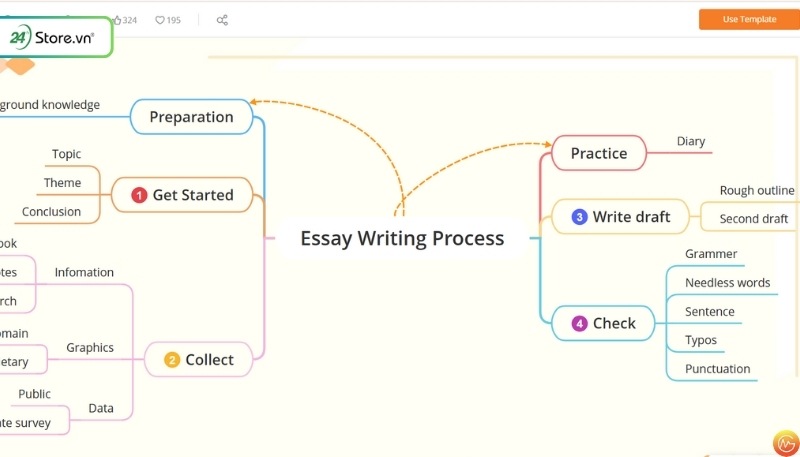Select the Check node
This screenshot has width=800, height=457.
pyautogui.click(x=603, y=323)
